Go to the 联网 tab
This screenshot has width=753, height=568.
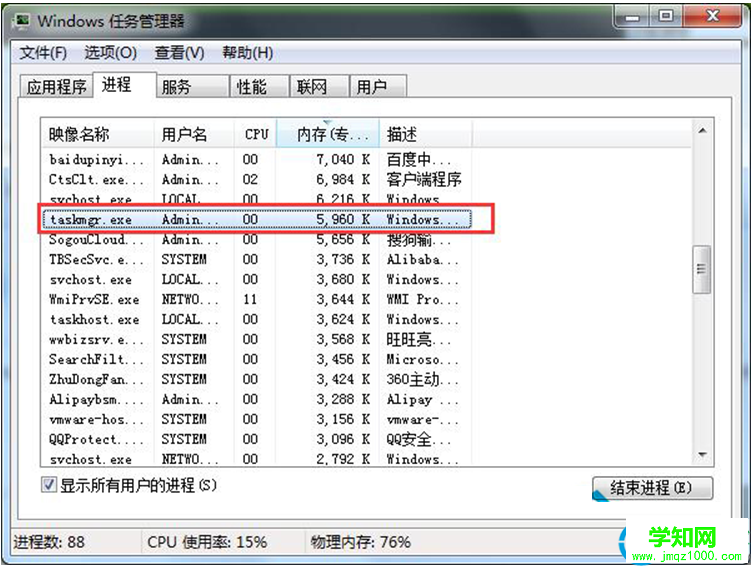(x=319, y=87)
